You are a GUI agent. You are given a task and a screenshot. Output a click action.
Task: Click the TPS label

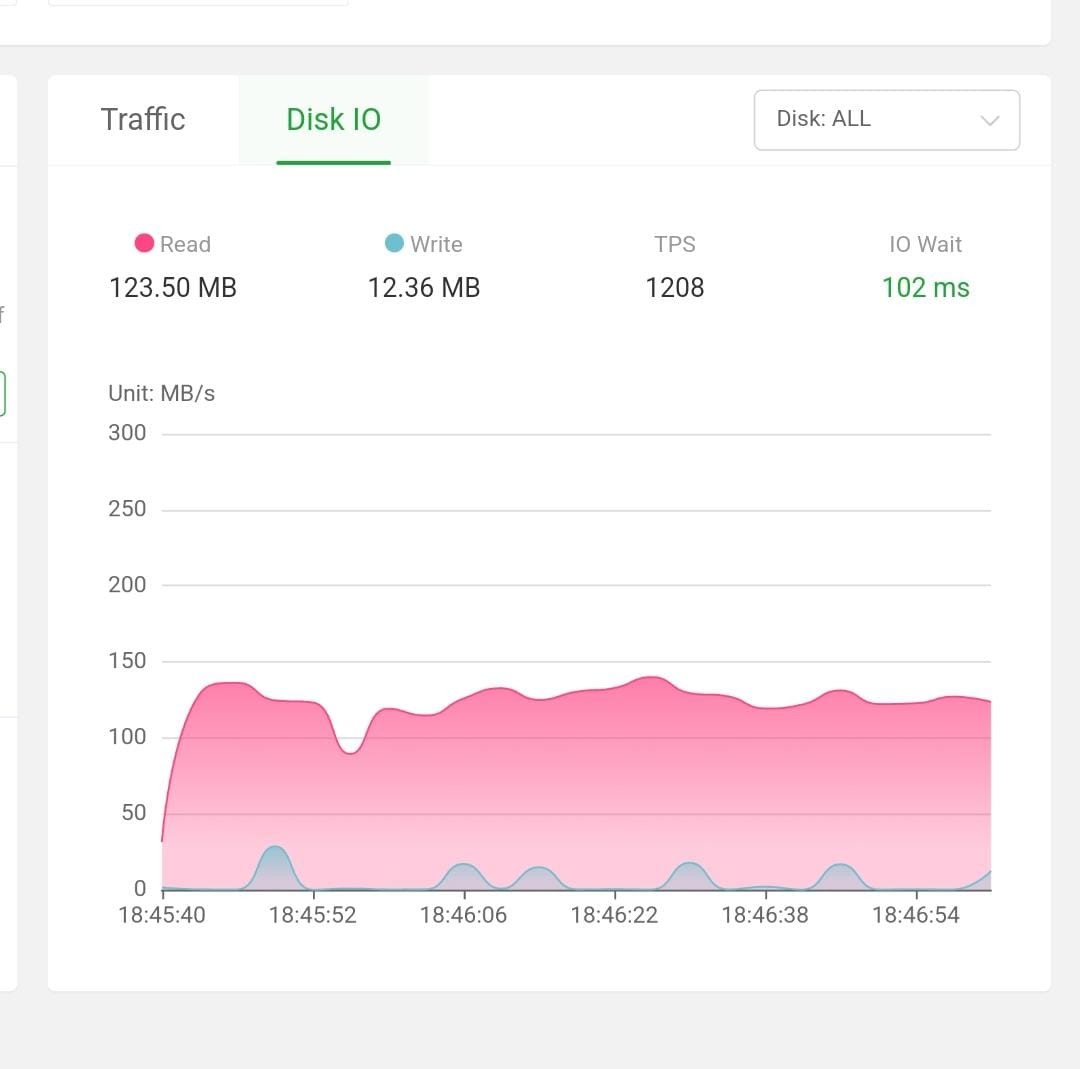coord(674,244)
